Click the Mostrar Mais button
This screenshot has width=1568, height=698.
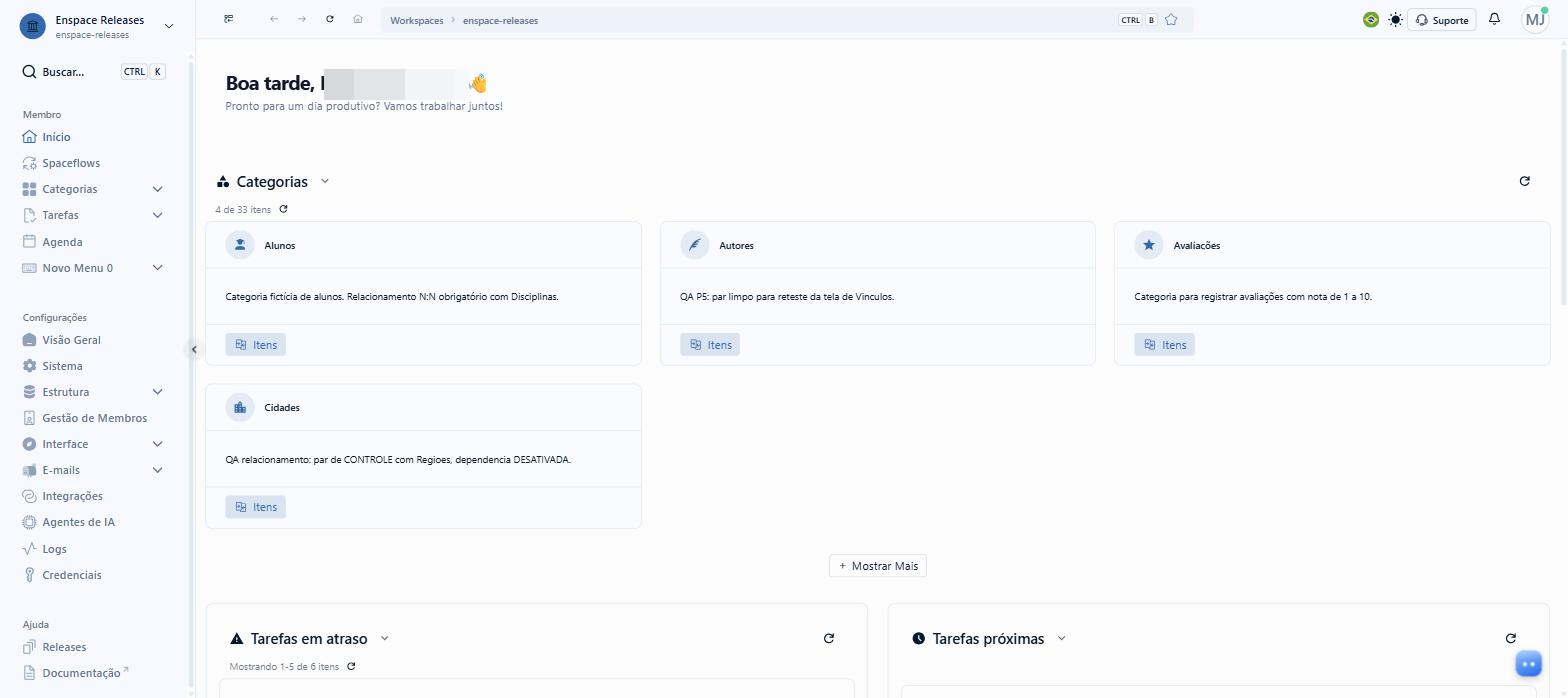pyautogui.click(x=878, y=566)
